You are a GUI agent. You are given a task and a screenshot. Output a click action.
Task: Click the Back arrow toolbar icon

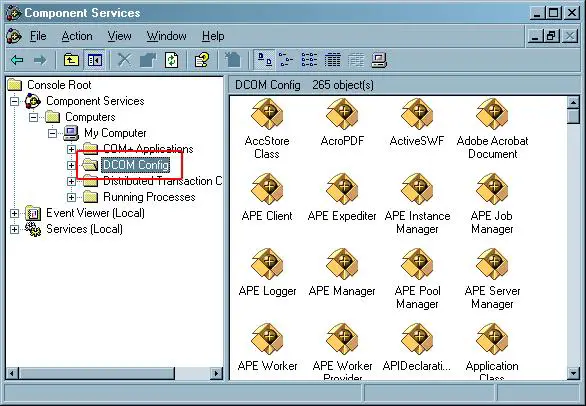point(17,60)
